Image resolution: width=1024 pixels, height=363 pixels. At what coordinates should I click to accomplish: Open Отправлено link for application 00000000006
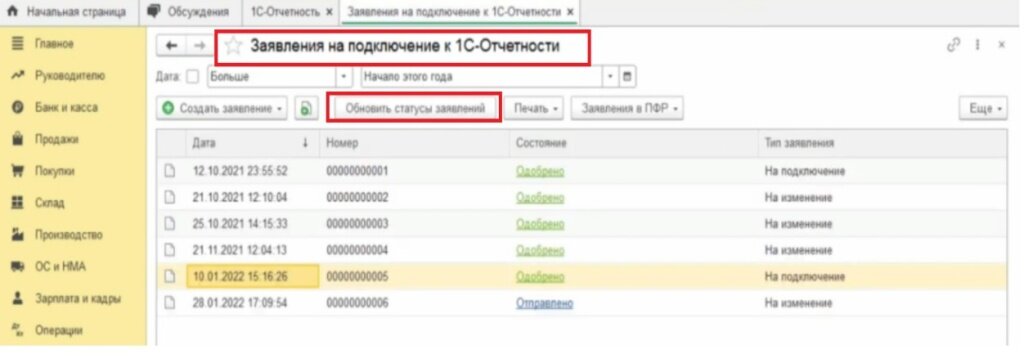544,304
